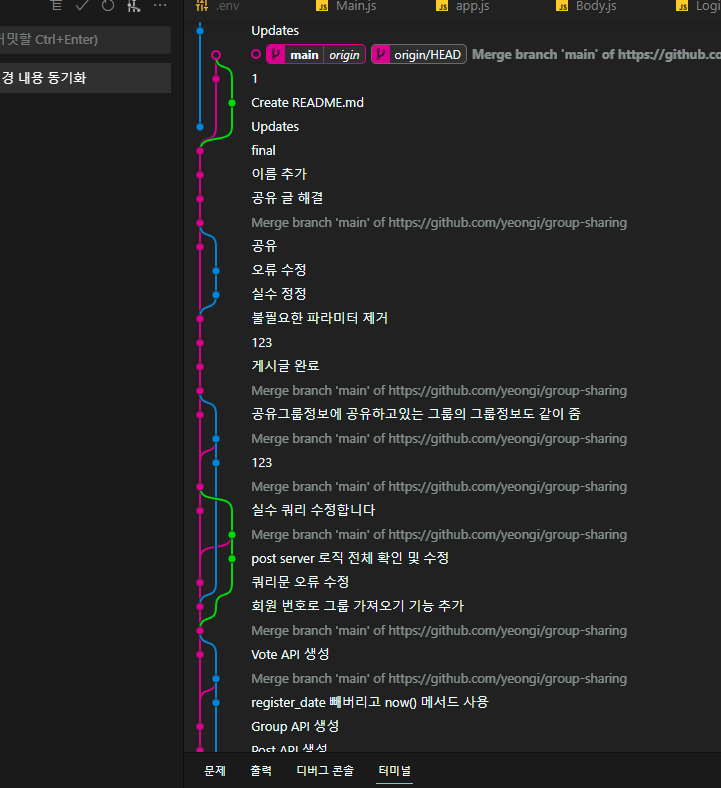The height and width of the screenshot is (788, 721).
Task: Click the Main.js JS file icon
Action: (322, 6)
